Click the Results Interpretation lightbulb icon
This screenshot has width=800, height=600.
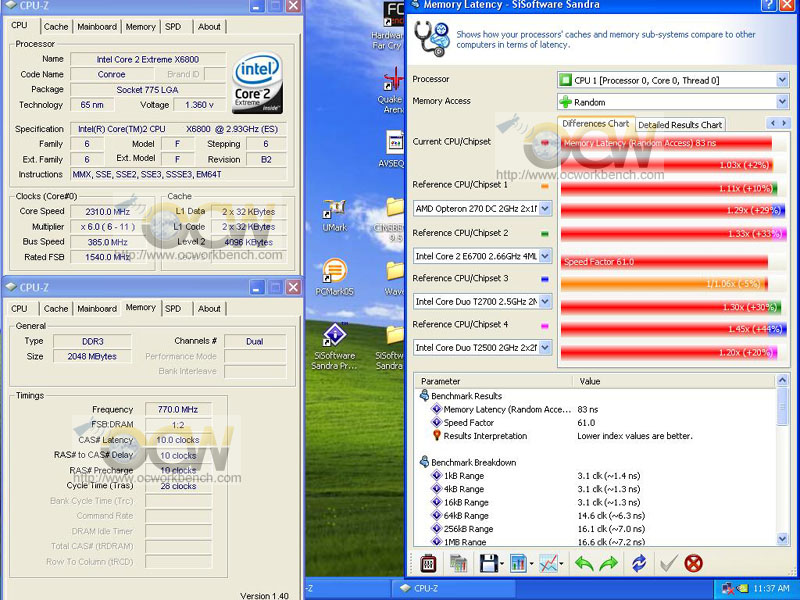tap(437, 436)
